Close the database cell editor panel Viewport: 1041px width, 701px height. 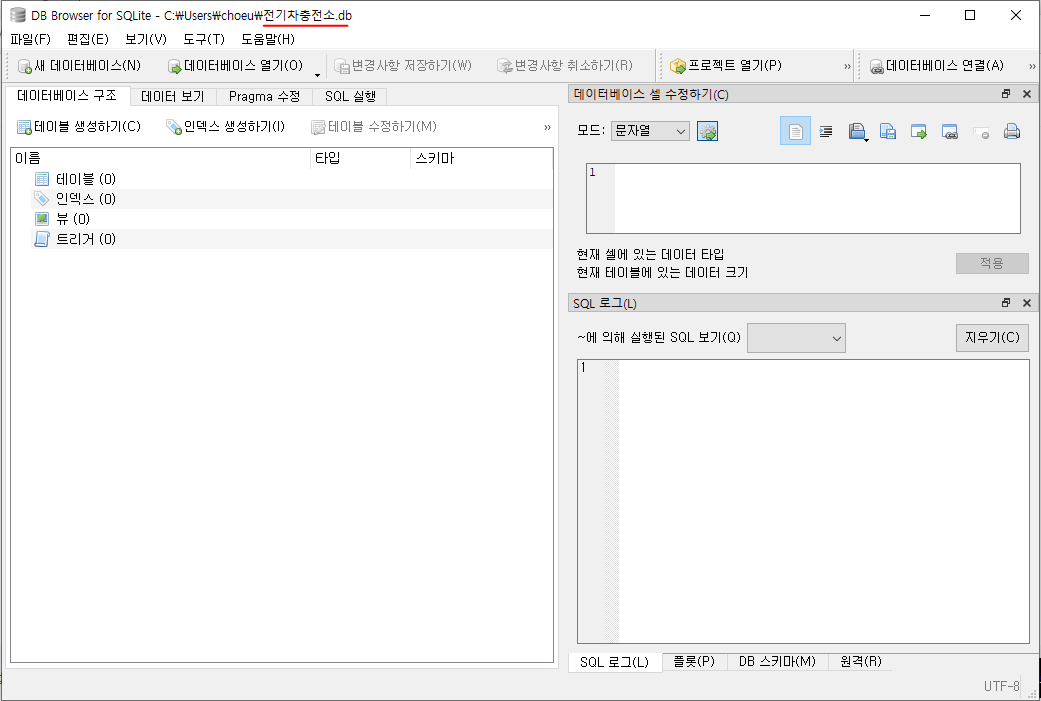tap(1027, 94)
